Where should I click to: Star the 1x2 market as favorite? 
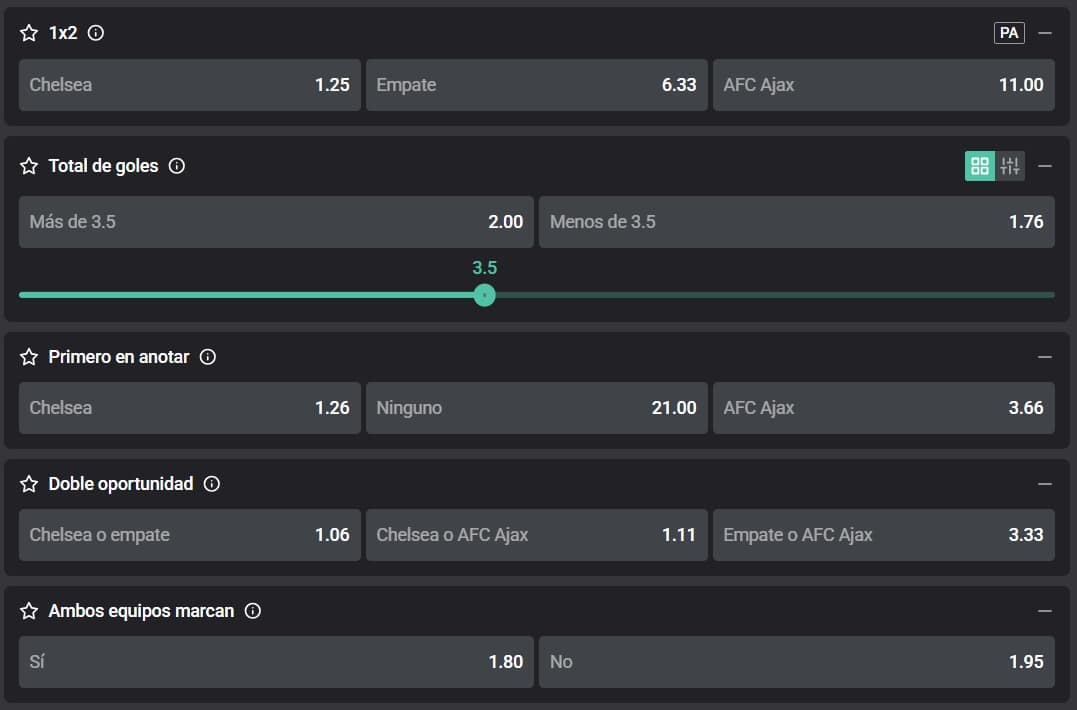click(x=29, y=33)
